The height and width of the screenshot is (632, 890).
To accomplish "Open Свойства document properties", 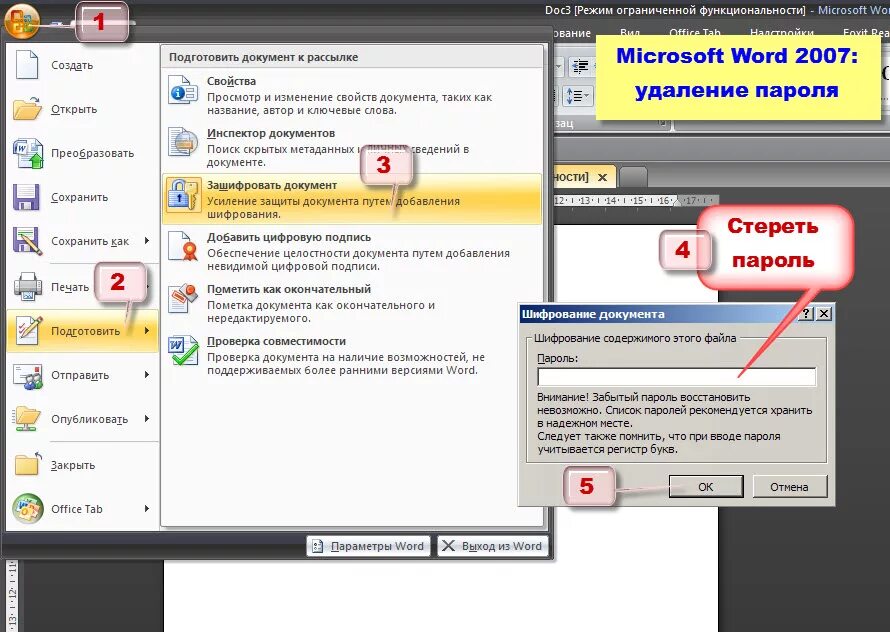I will coord(352,95).
